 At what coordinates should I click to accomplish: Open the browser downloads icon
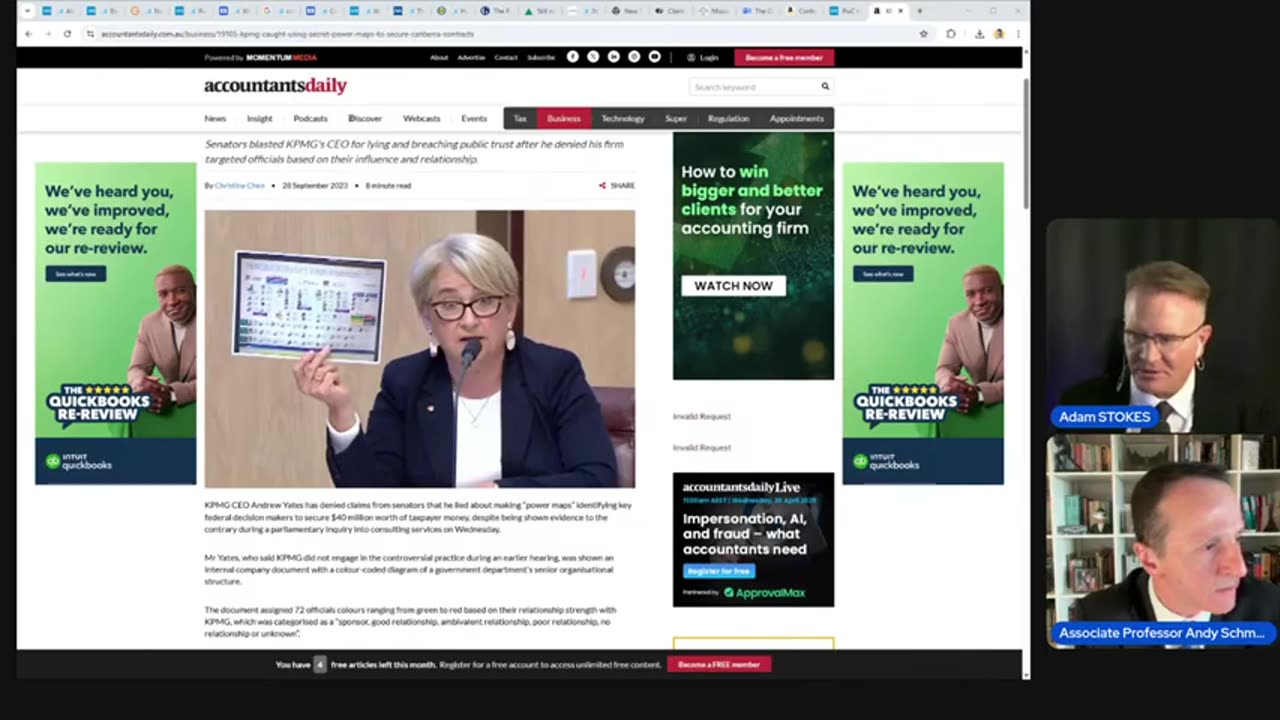click(x=979, y=33)
